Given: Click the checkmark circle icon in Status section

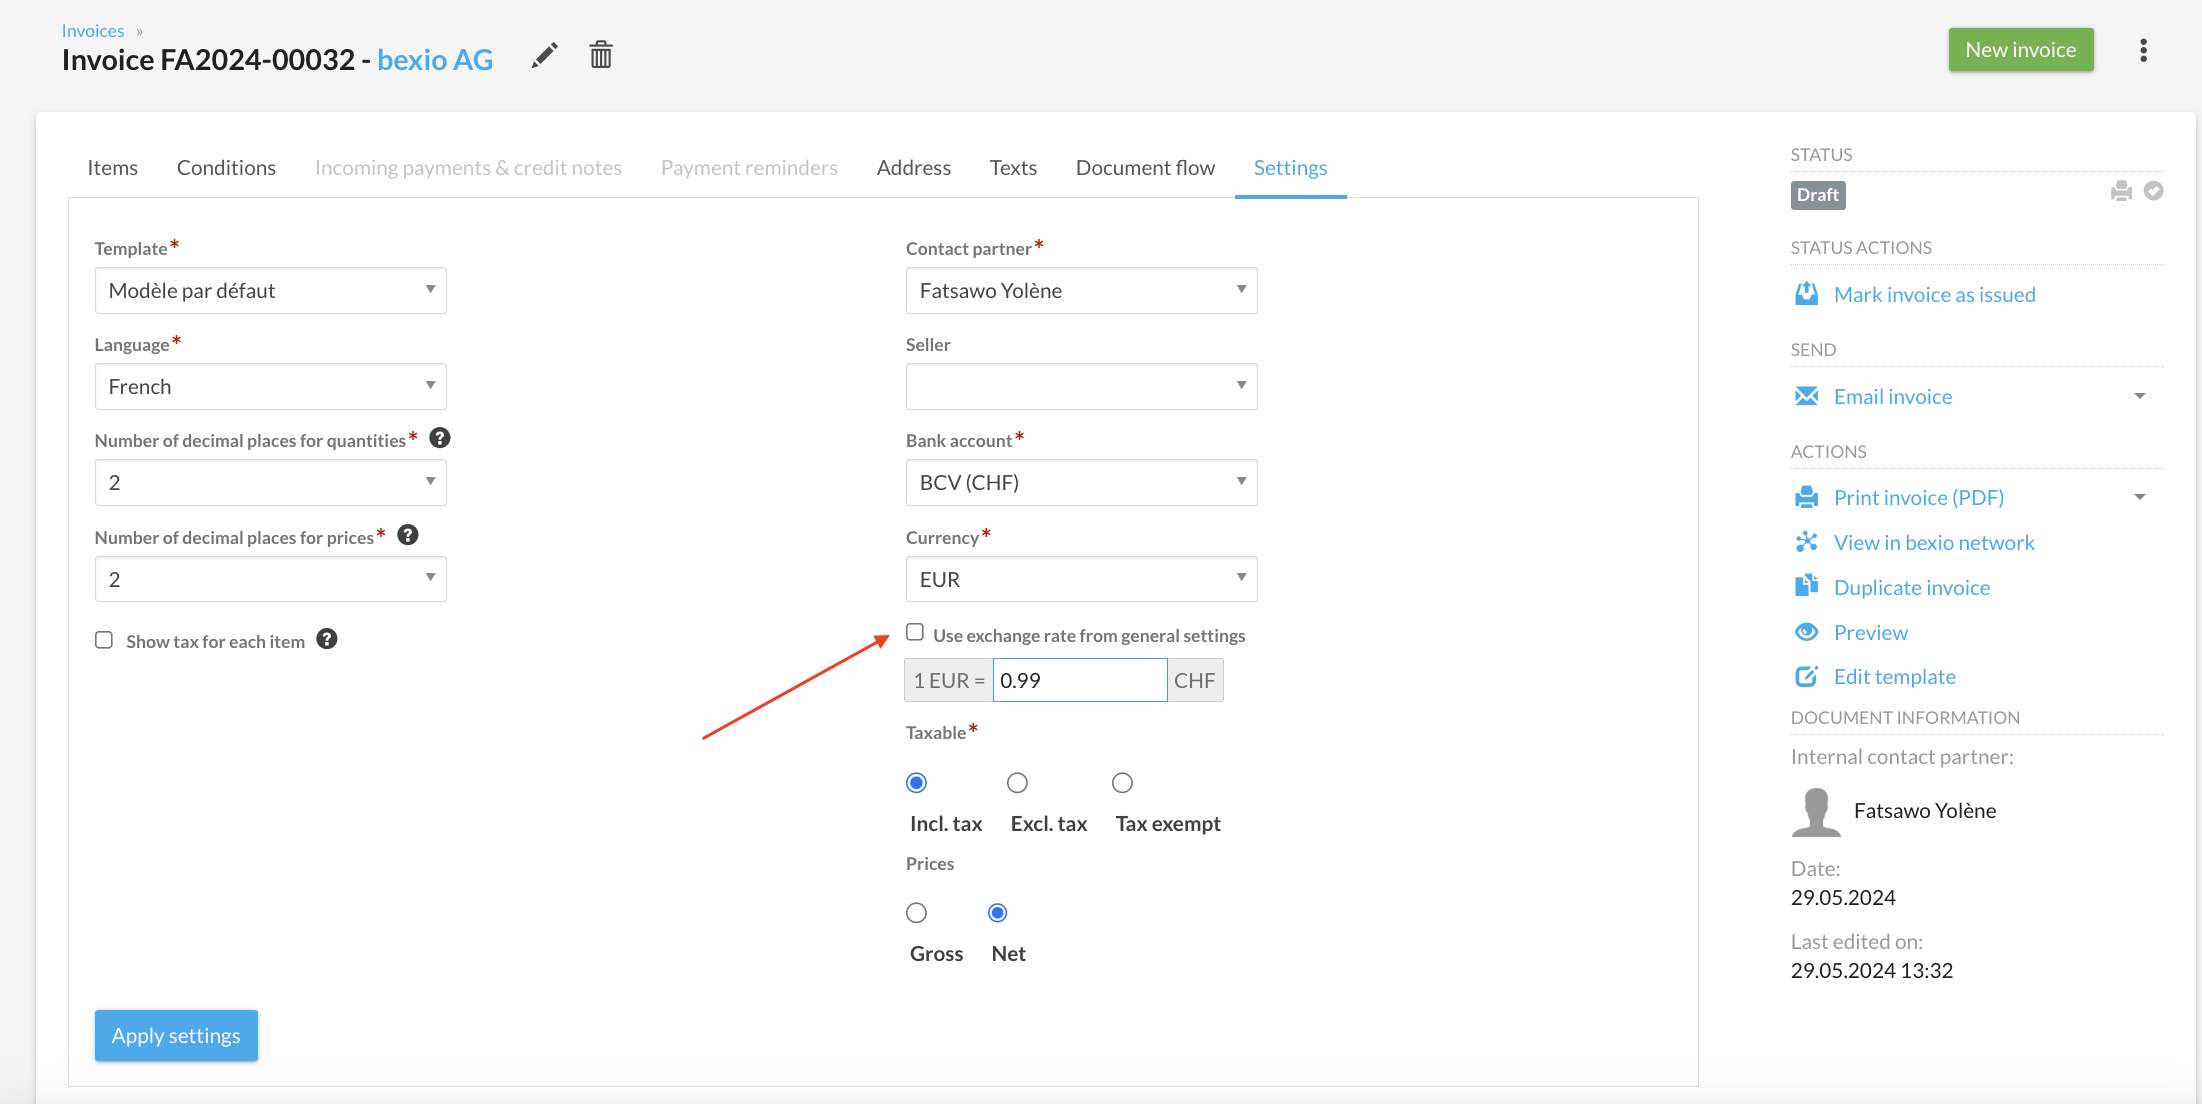Looking at the screenshot, I should (2154, 191).
